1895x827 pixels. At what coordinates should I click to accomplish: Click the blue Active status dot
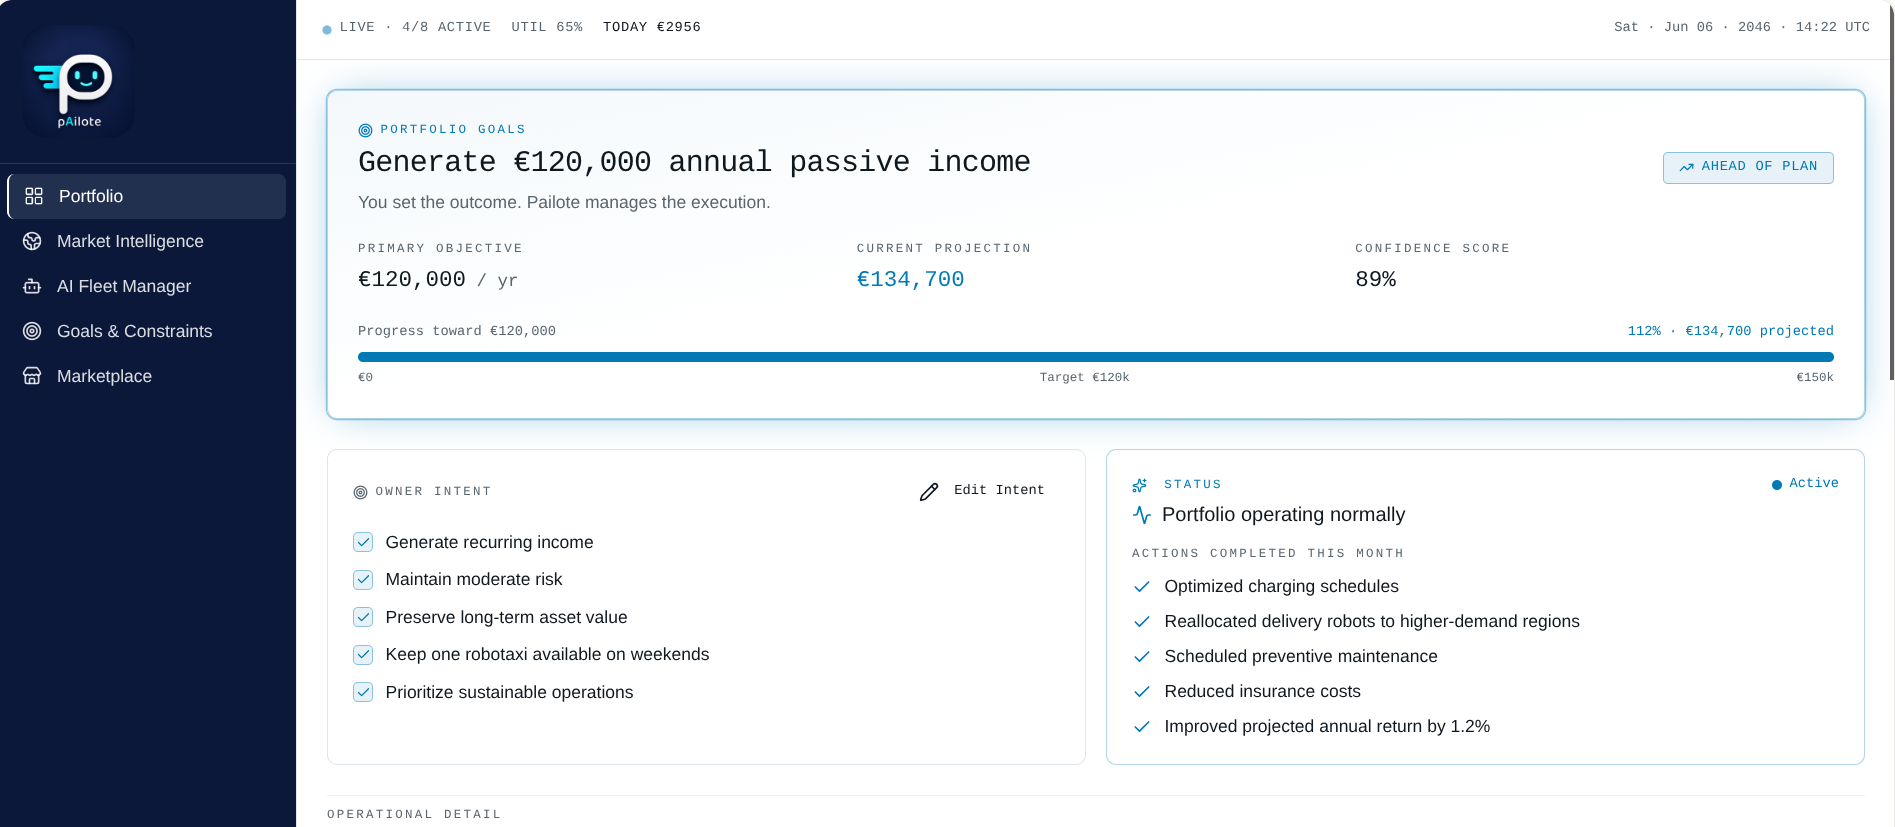pyautogui.click(x=1777, y=485)
